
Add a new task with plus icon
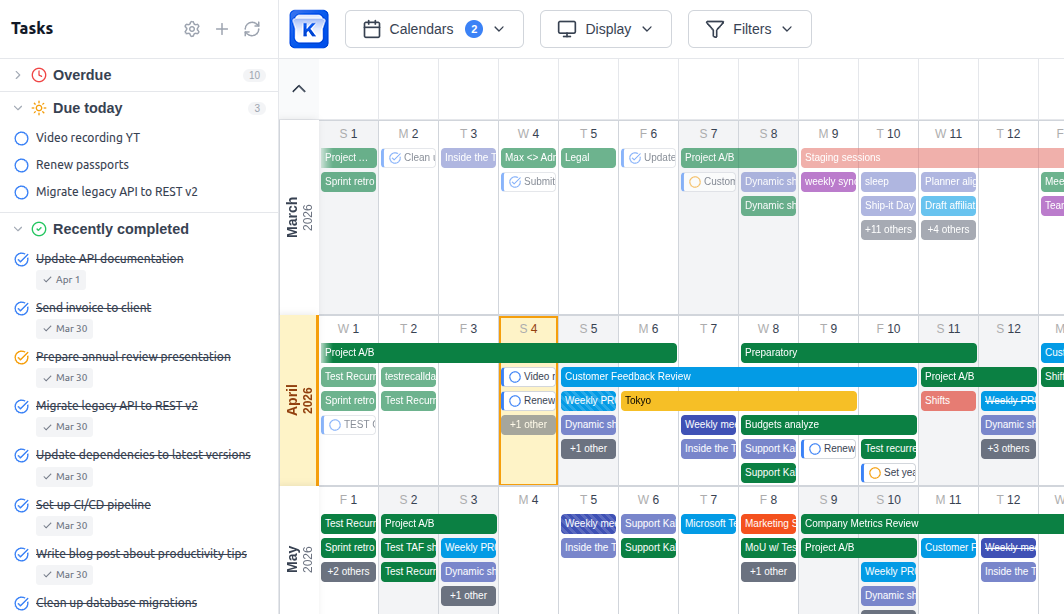[222, 29]
